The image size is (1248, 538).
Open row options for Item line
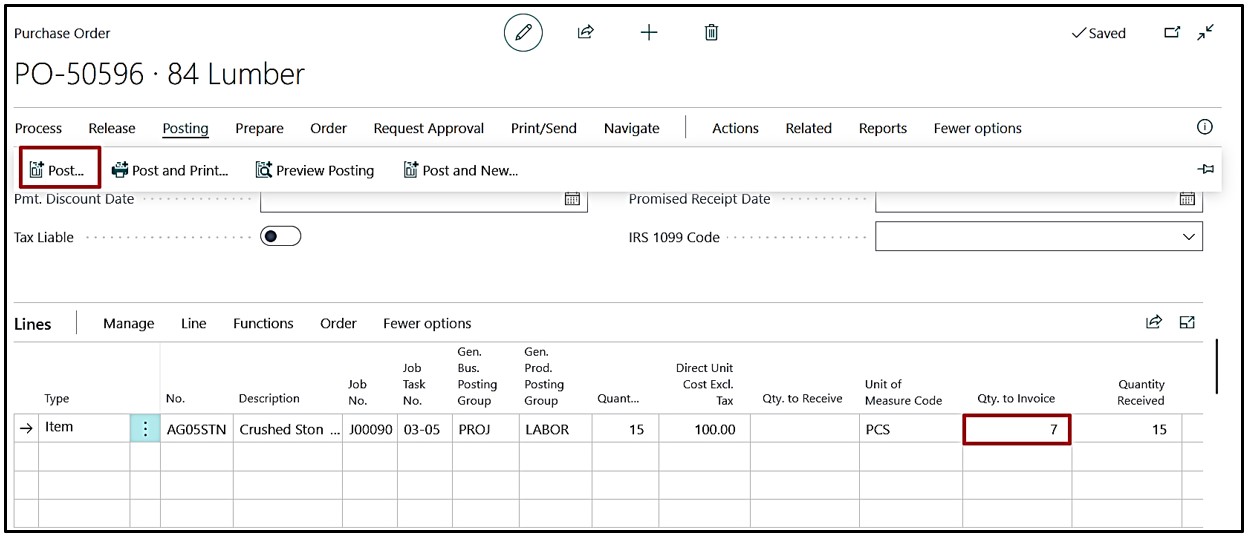[x=145, y=429]
